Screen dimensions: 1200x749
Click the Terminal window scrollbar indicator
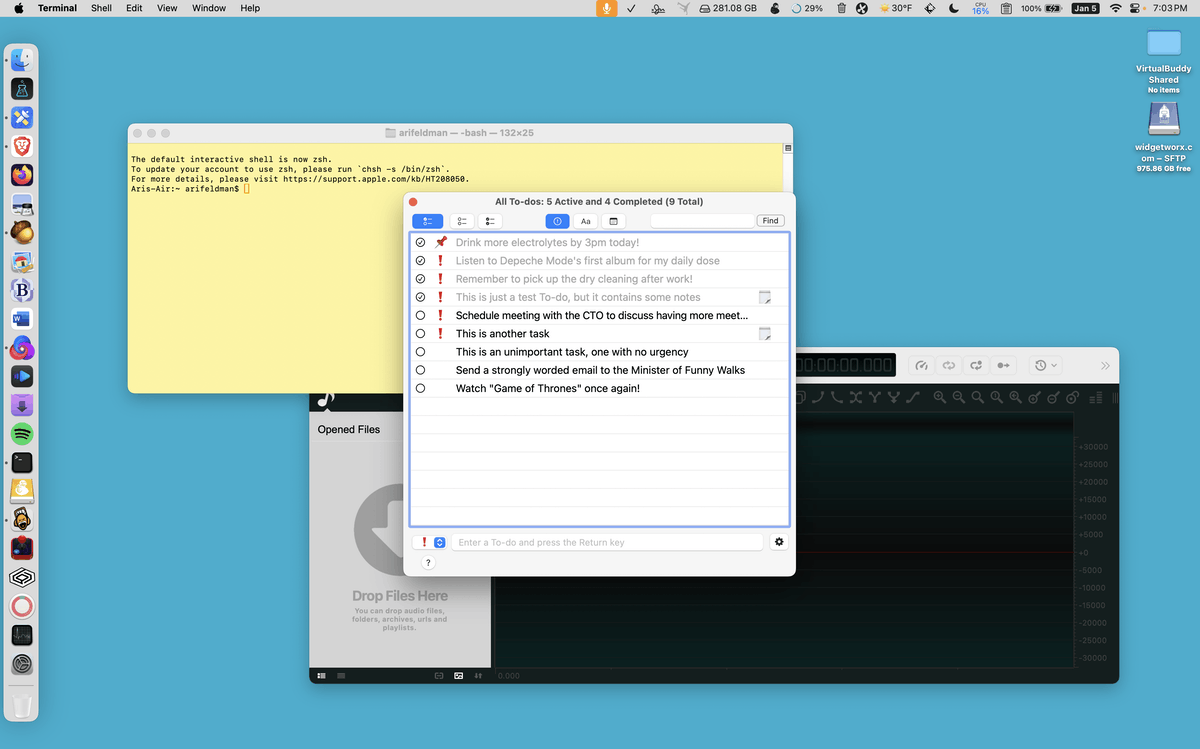[x=788, y=149]
